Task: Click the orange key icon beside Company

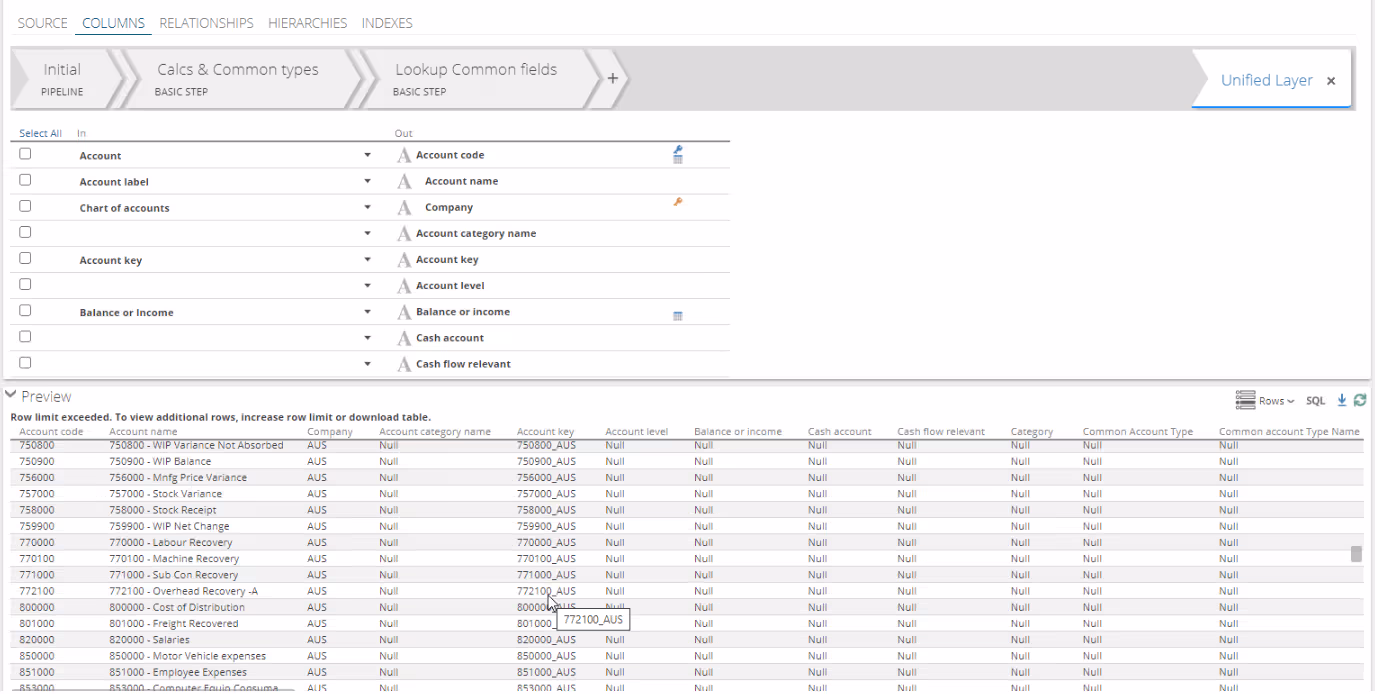Action: pyautogui.click(x=678, y=202)
